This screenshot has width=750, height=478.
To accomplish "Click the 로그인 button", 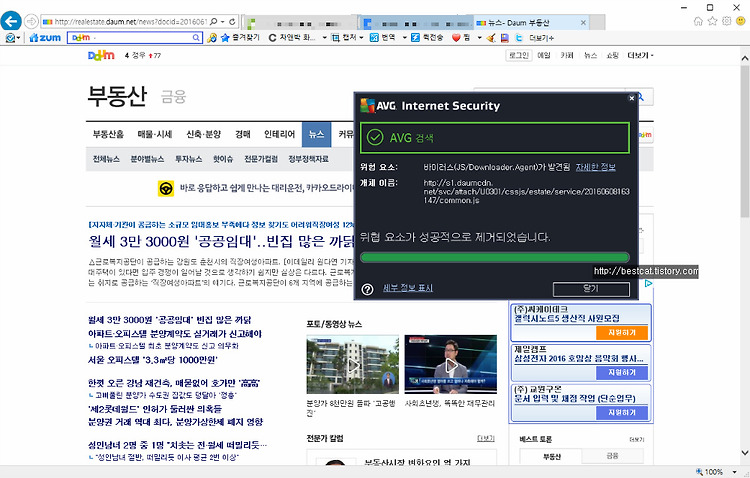I will tap(518, 56).
